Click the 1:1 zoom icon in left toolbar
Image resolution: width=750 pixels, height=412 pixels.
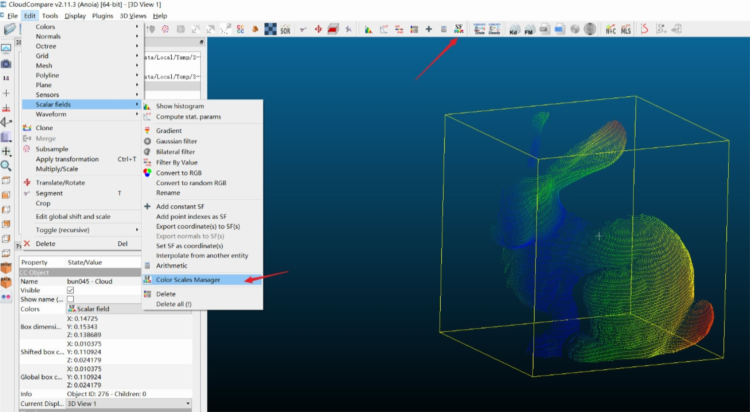coord(6,78)
